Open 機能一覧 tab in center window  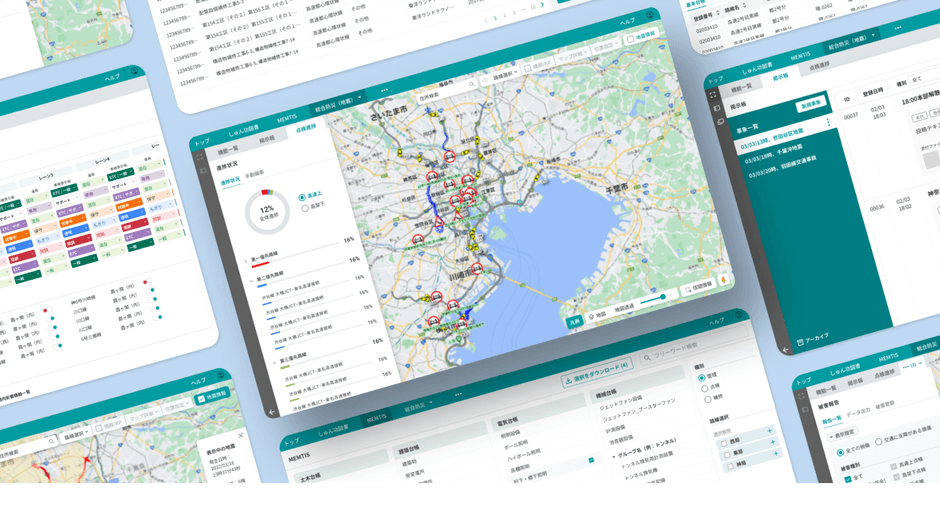coord(227,149)
